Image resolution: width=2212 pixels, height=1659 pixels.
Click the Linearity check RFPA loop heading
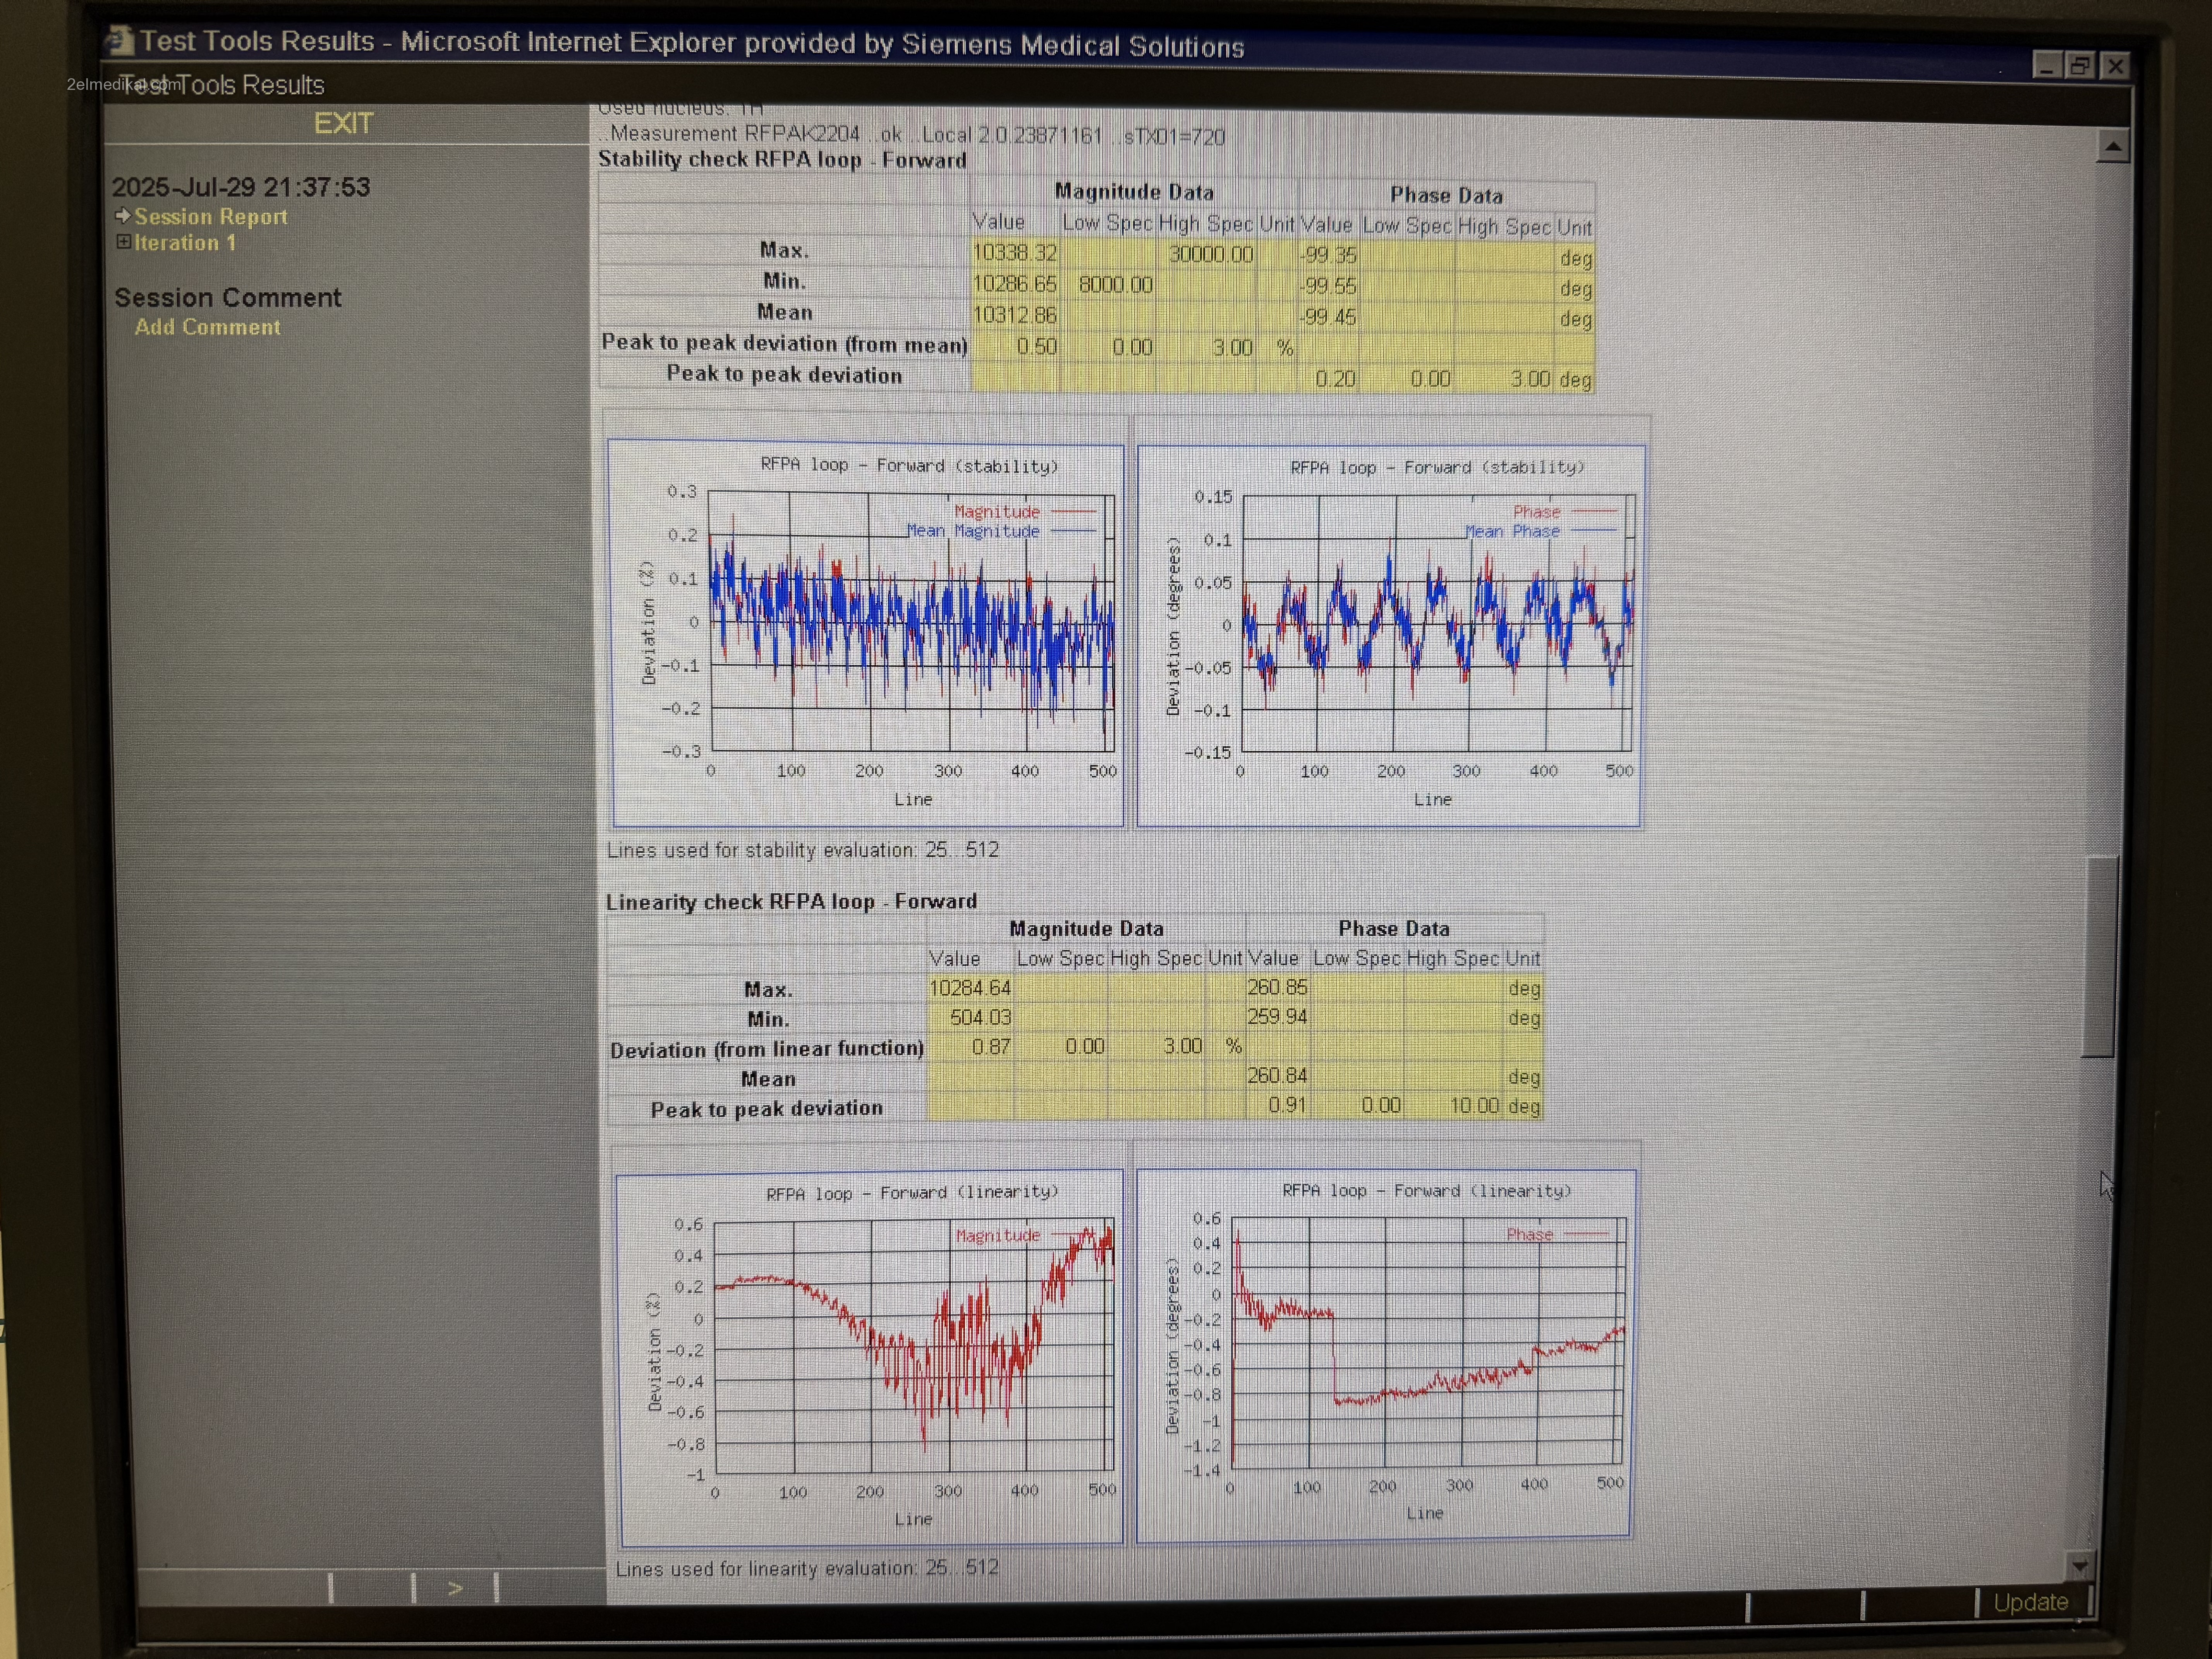tap(791, 901)
